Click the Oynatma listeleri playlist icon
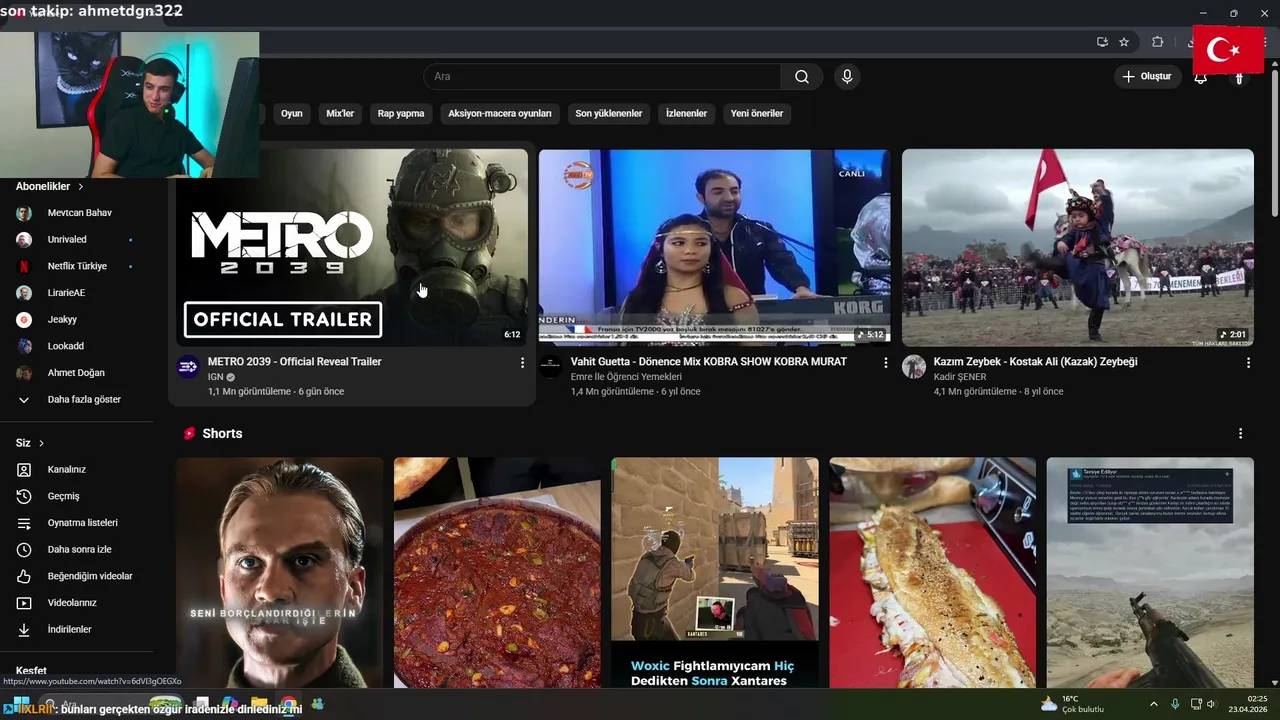The height and width of the screenshot is (720, 1280). click(x=24, y=523)
